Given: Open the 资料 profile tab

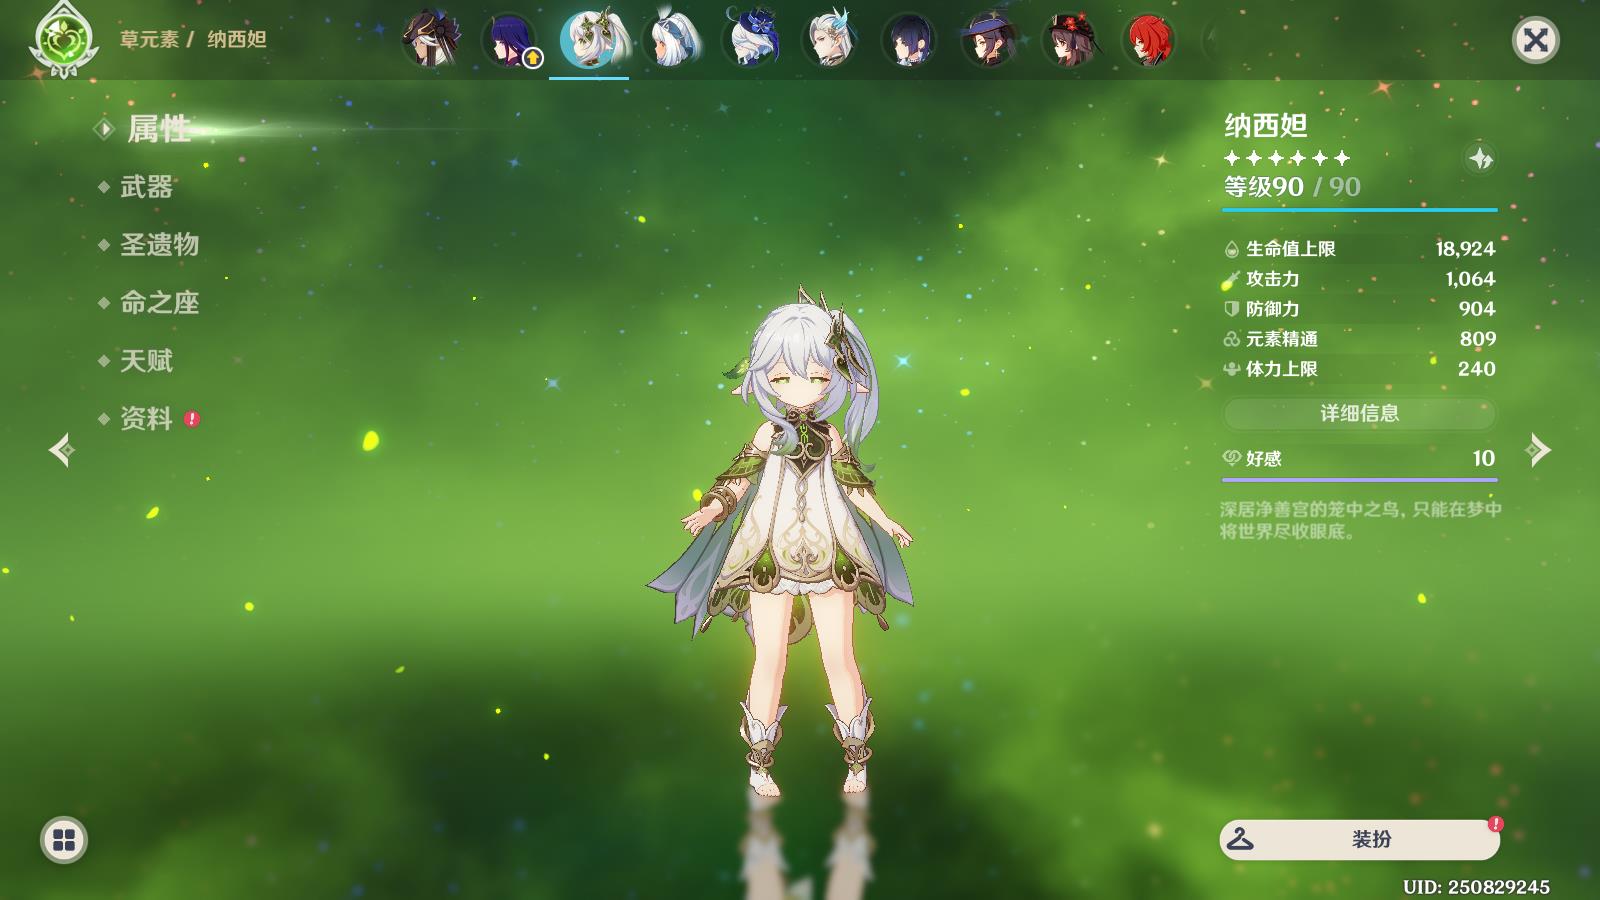Looking at the screenshot, I should pyautogui.click(x=148, y=418).
